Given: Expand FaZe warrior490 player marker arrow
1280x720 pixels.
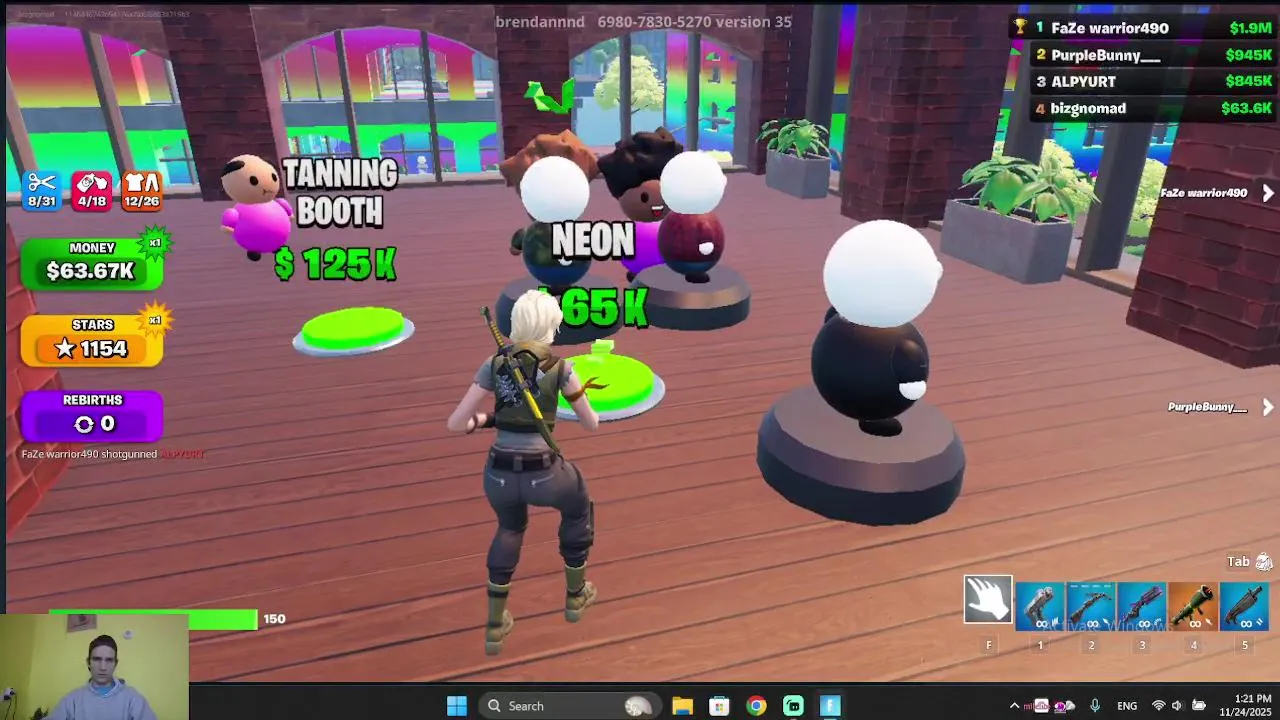Looking at the screenshot, I should (x=1268, y=193).
